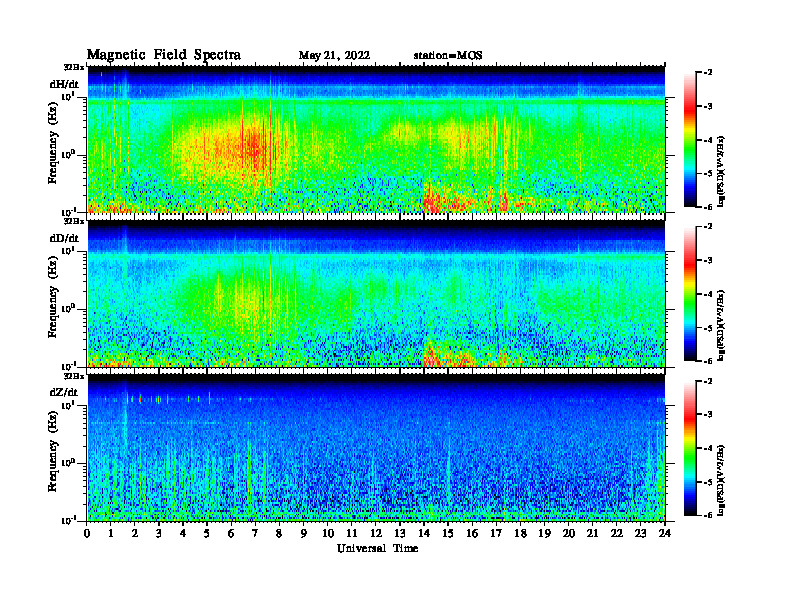Click hour "12" on the time axis
792x612 pixels.
[x=376, y=534]
